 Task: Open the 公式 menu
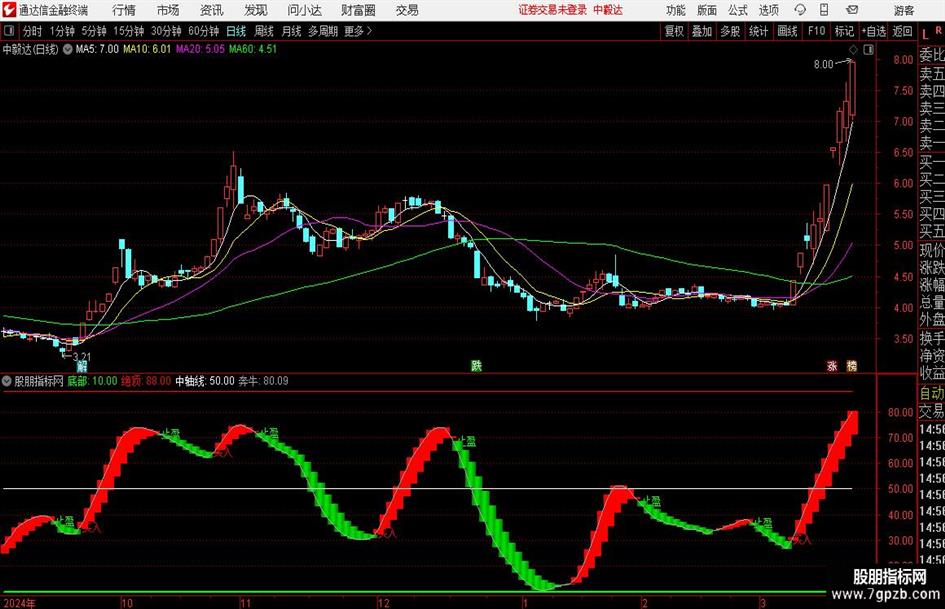738,10
